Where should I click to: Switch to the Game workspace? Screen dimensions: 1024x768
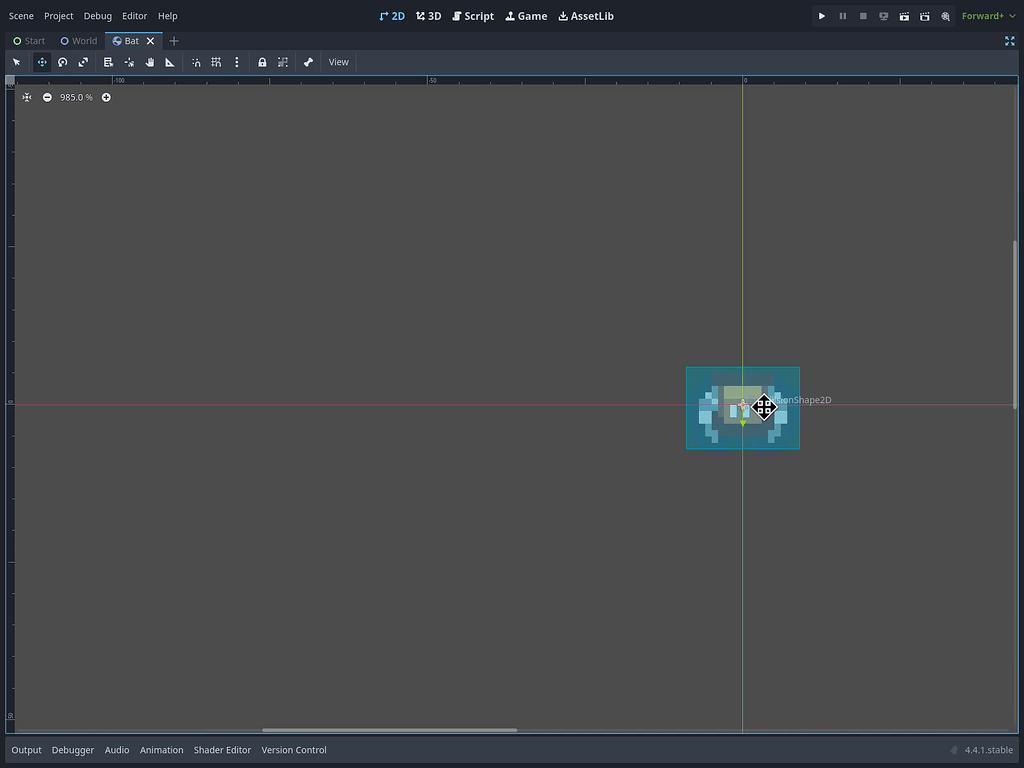pyautogui.click(x=526, y=16)
